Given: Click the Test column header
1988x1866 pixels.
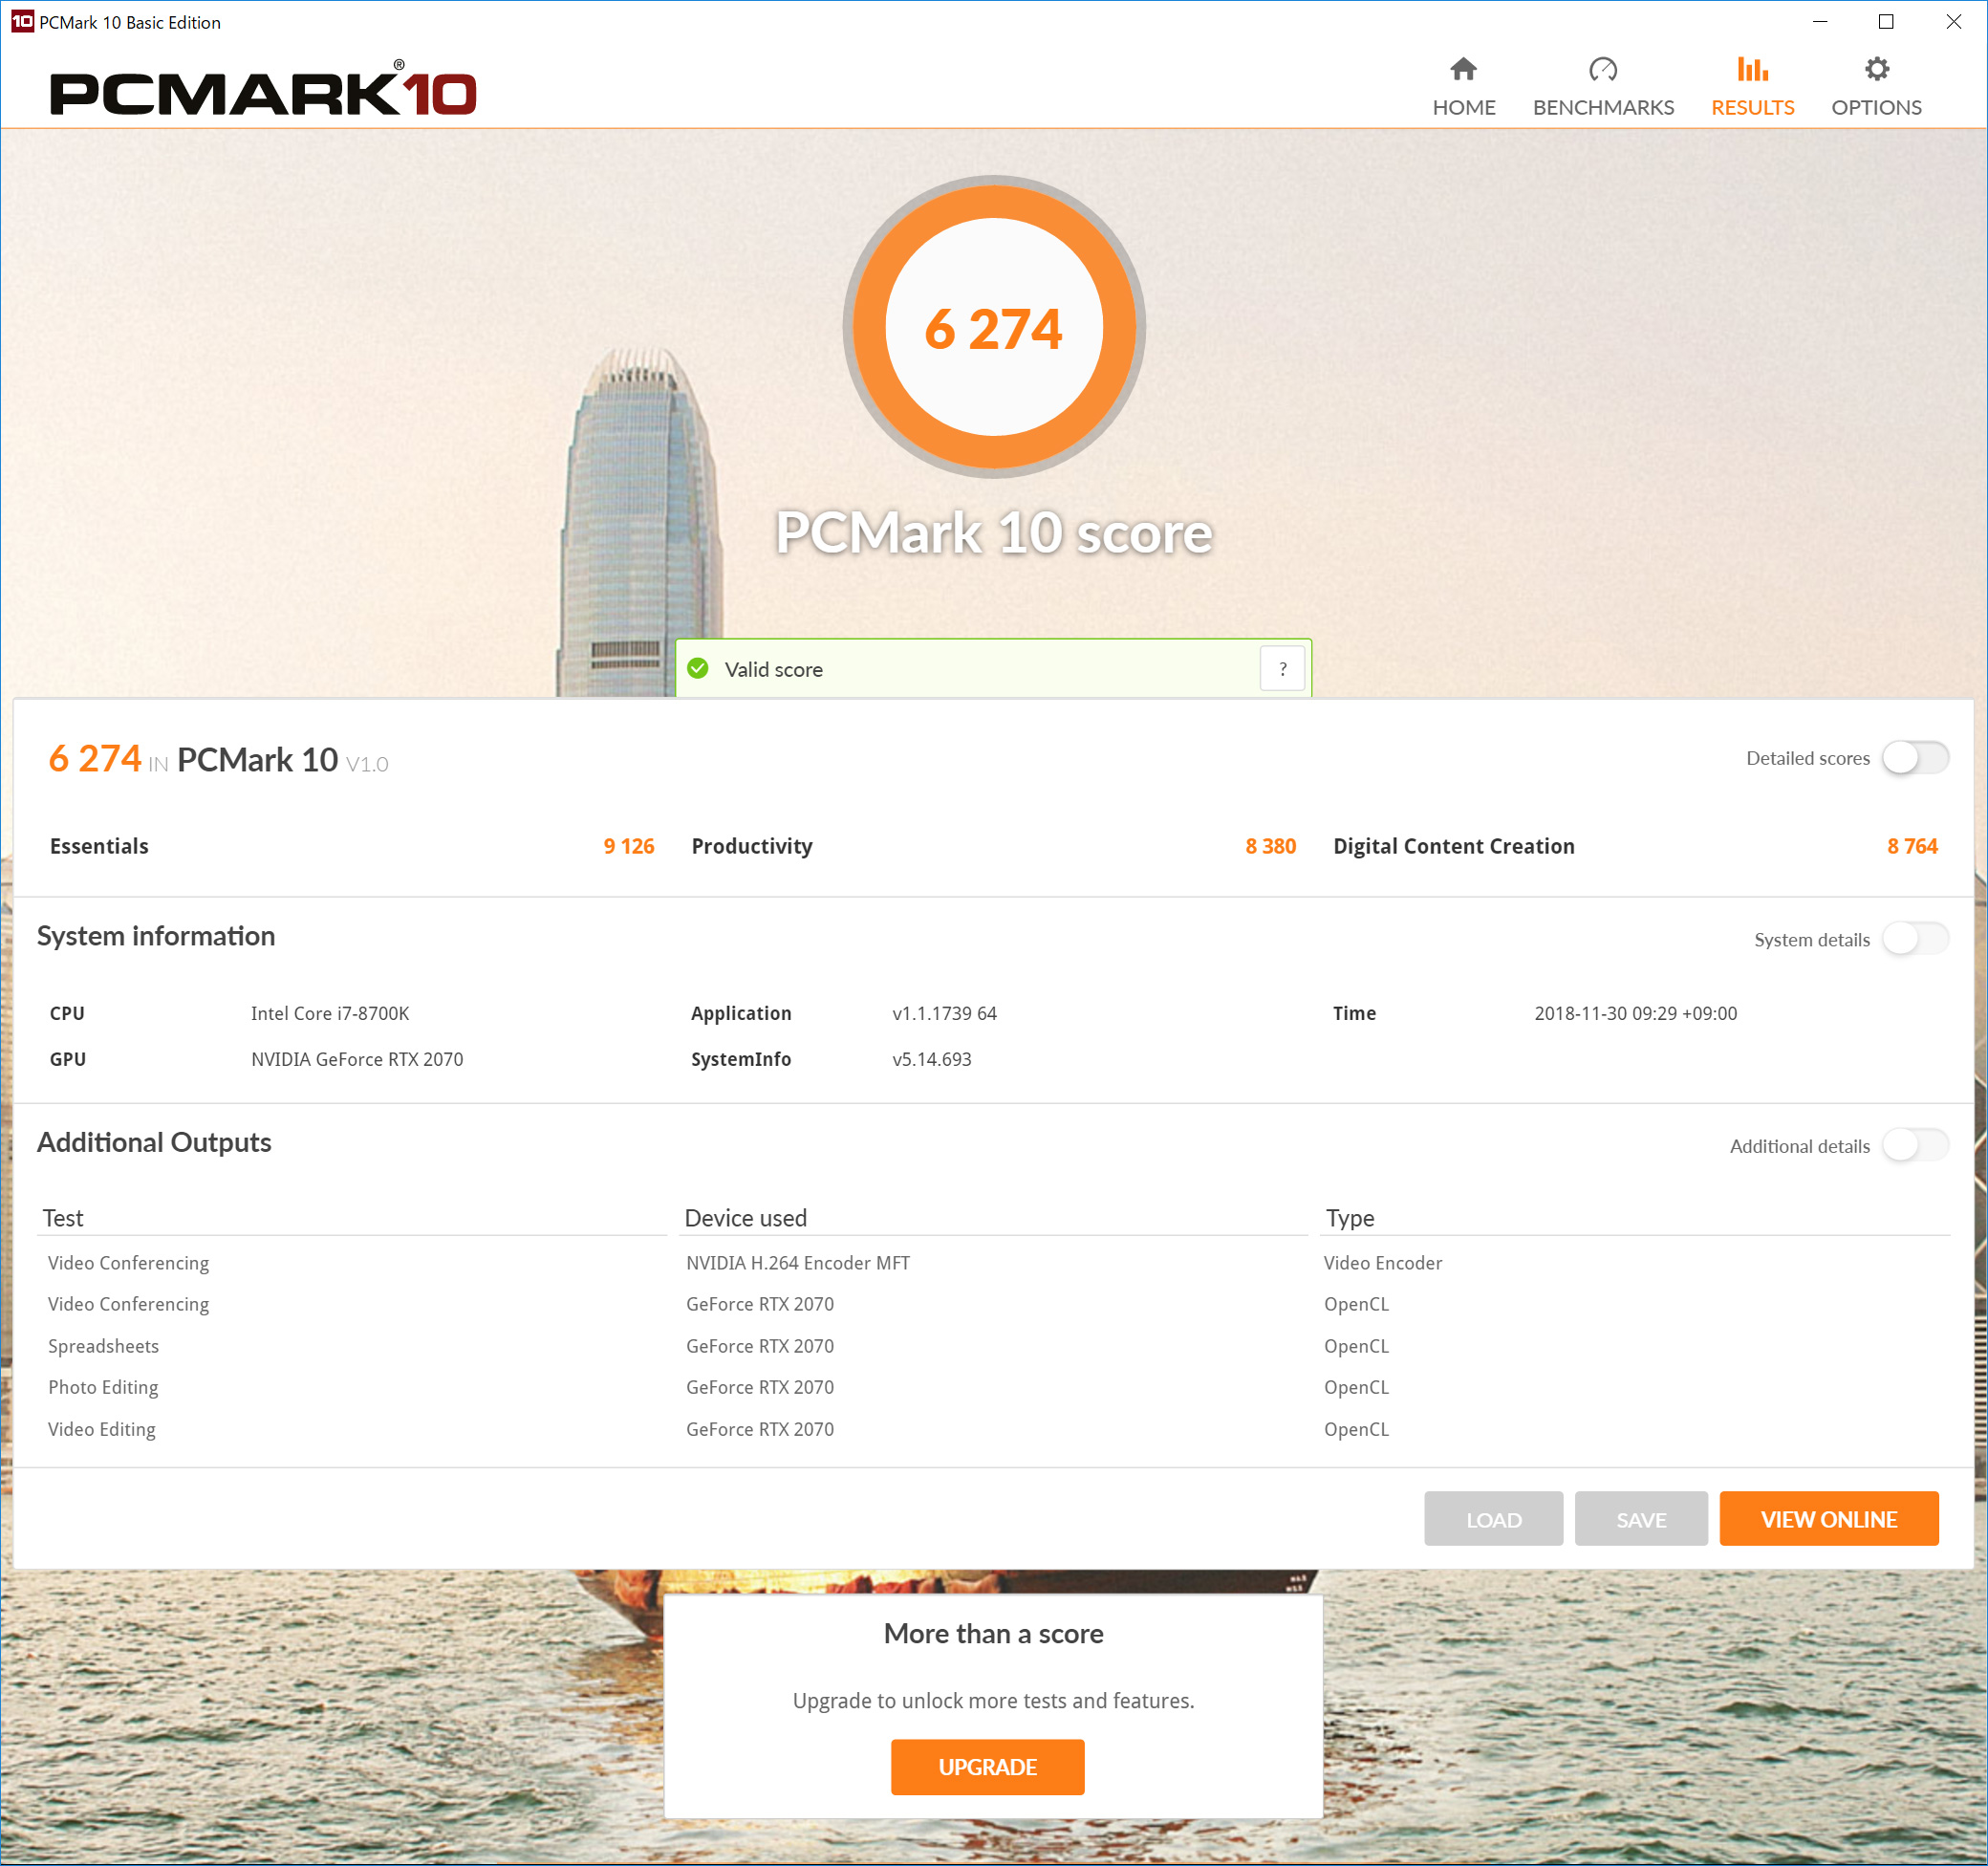Looking at the screenshot, I should coord(63,1218).
